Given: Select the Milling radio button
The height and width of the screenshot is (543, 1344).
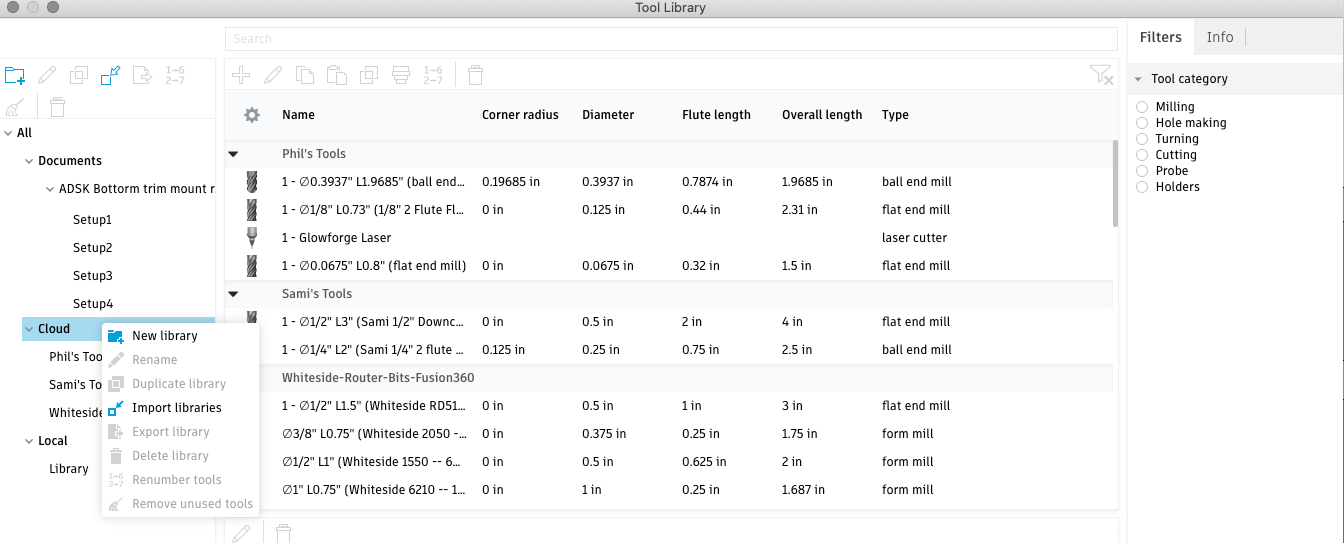Looking at the screenshot, I should pyautogui.click(x=1142, y=107).
